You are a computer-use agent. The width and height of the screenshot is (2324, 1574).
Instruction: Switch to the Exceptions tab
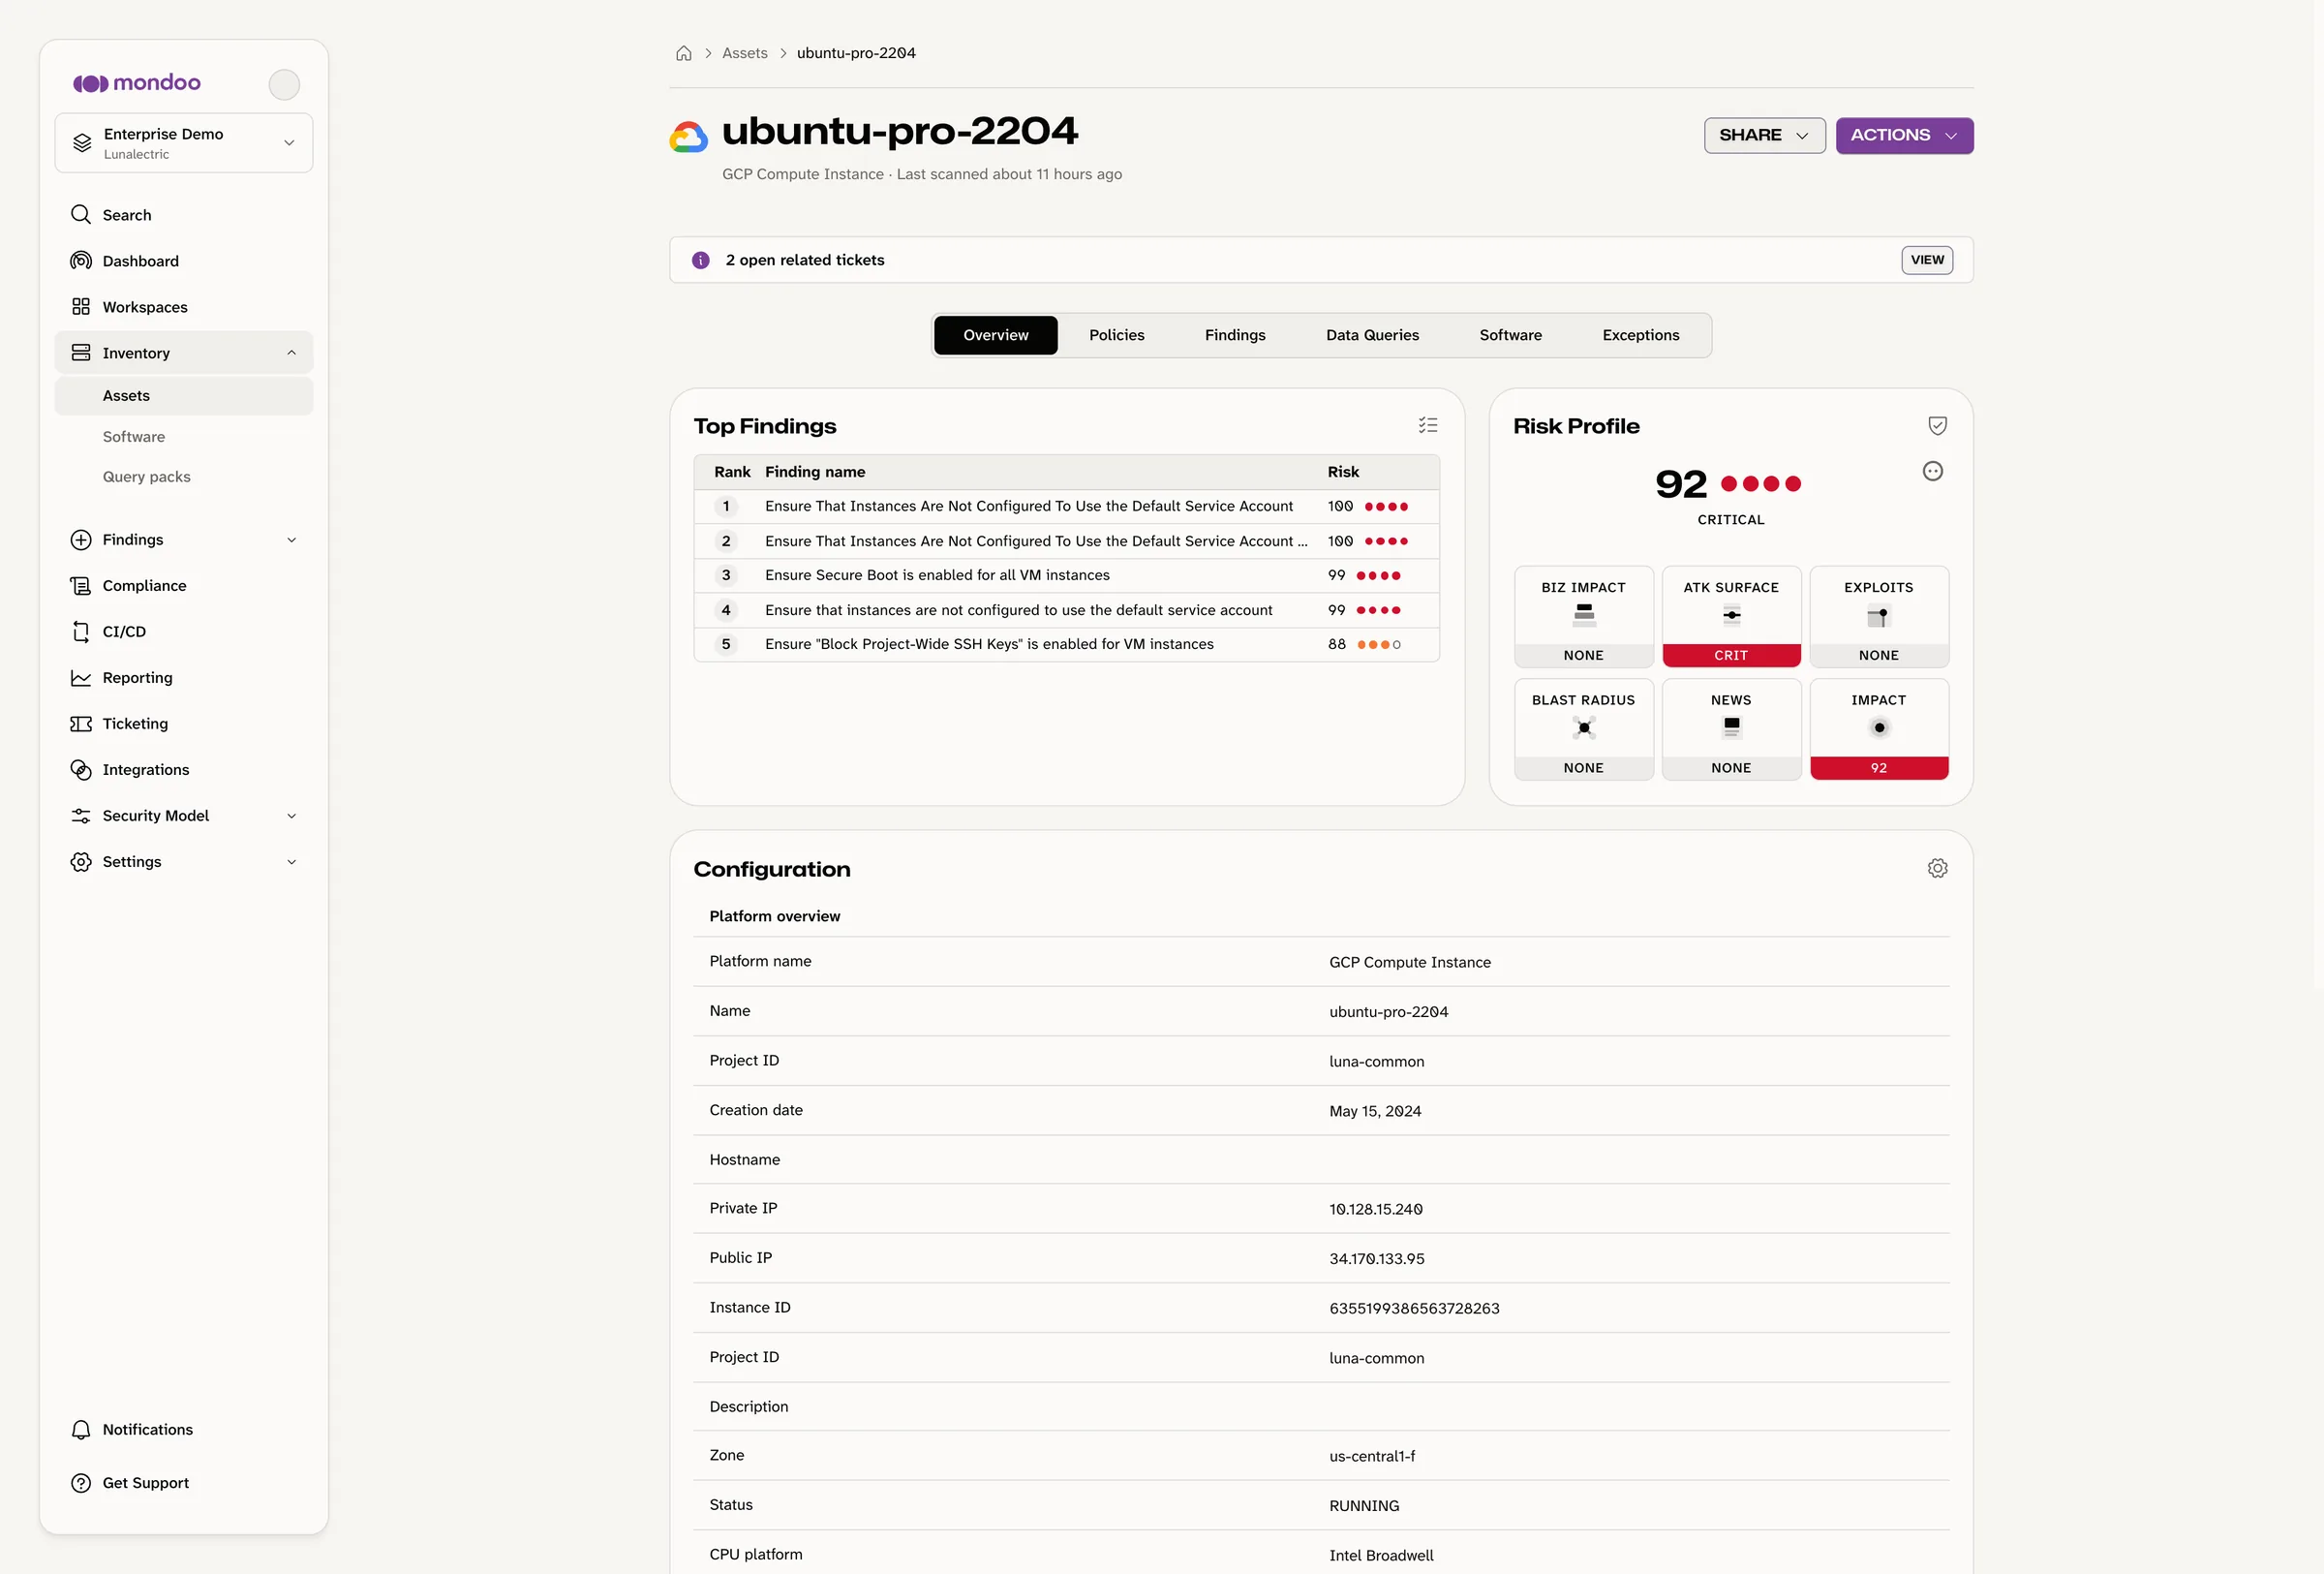1640,335
